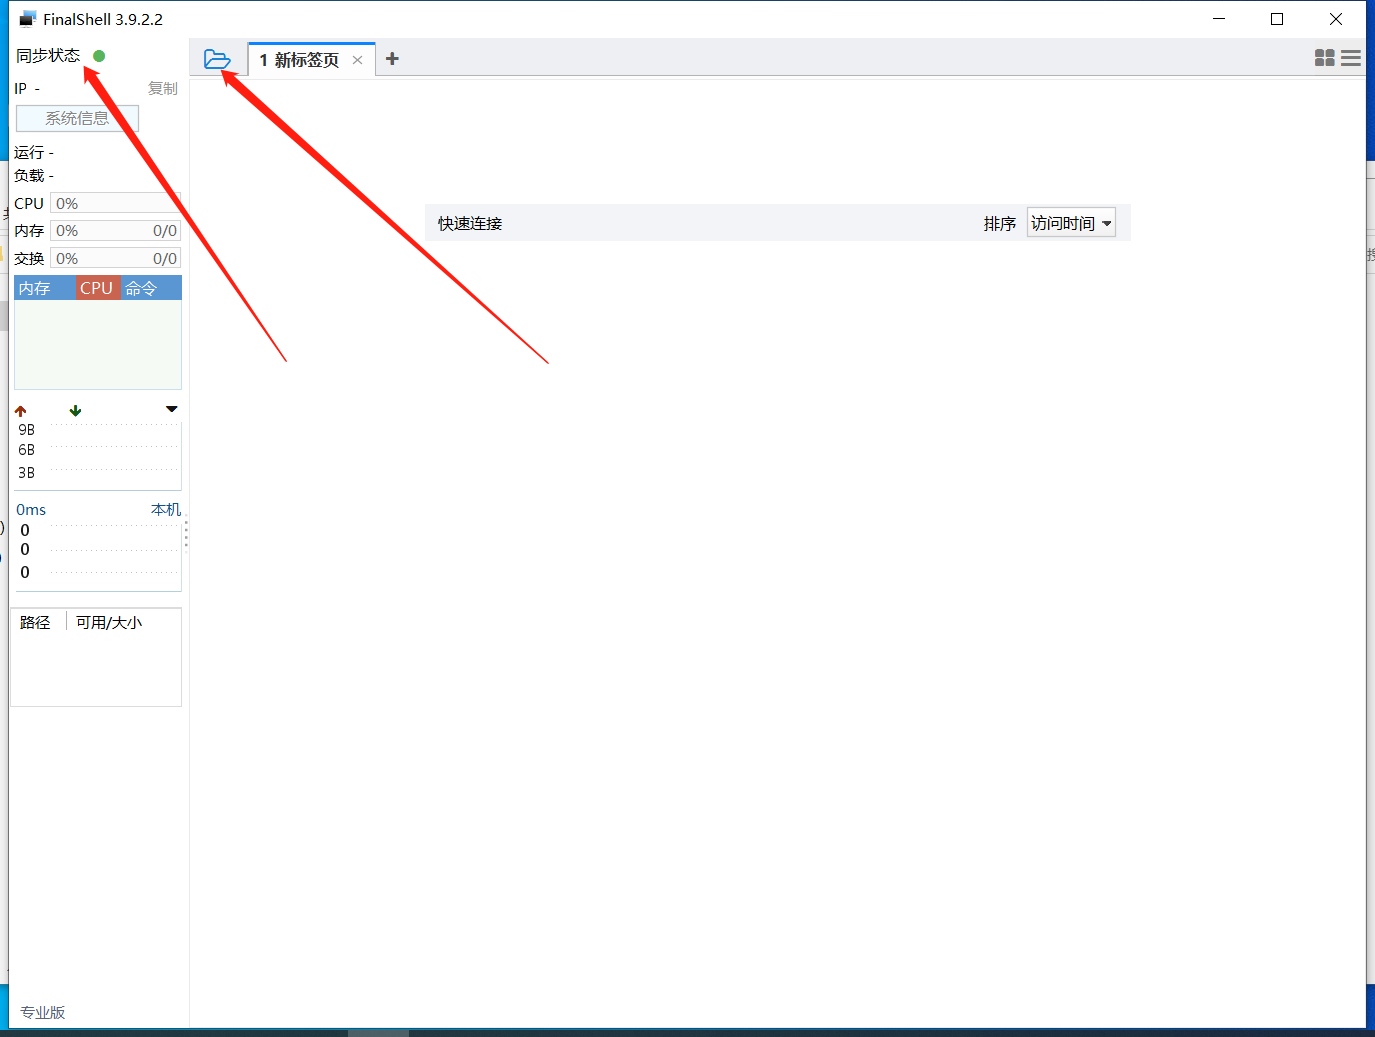Toggle process sorting by the 内存 column

(x=34, y=287)
